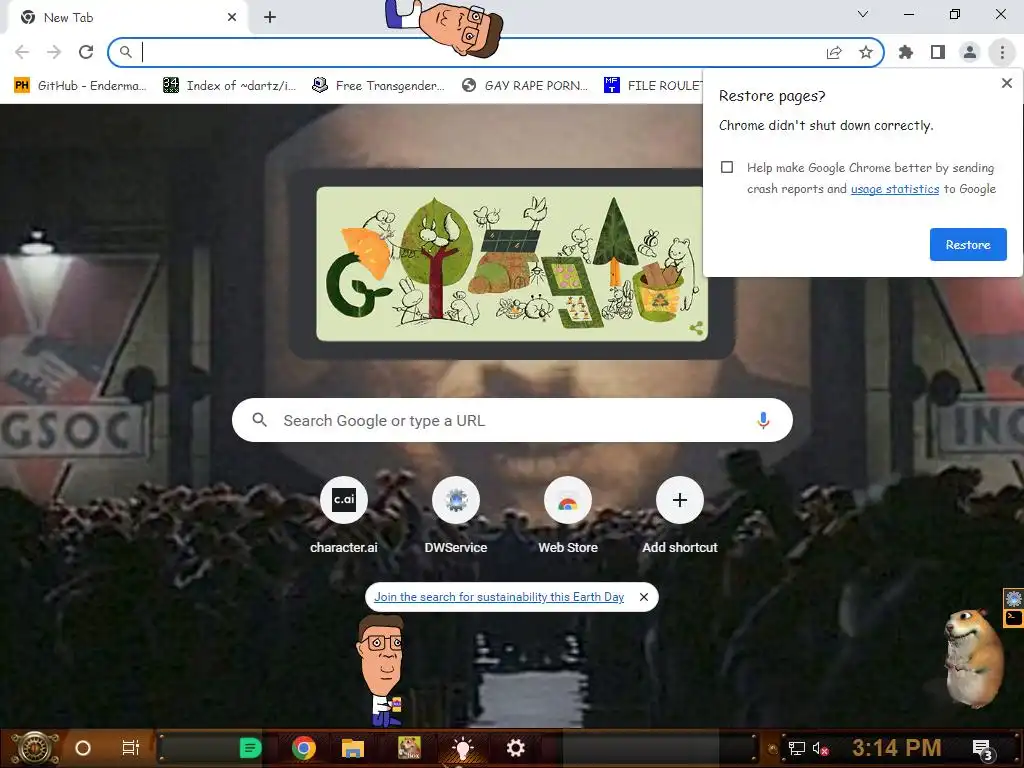
Task: Open the hamster Box taskbar app
Action: coord(409,748)
